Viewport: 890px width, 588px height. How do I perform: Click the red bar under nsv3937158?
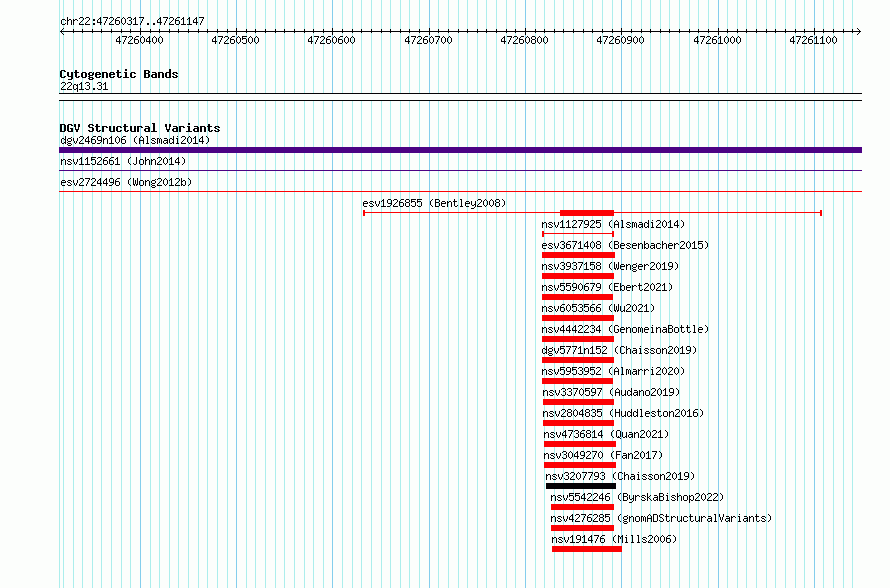578,276
